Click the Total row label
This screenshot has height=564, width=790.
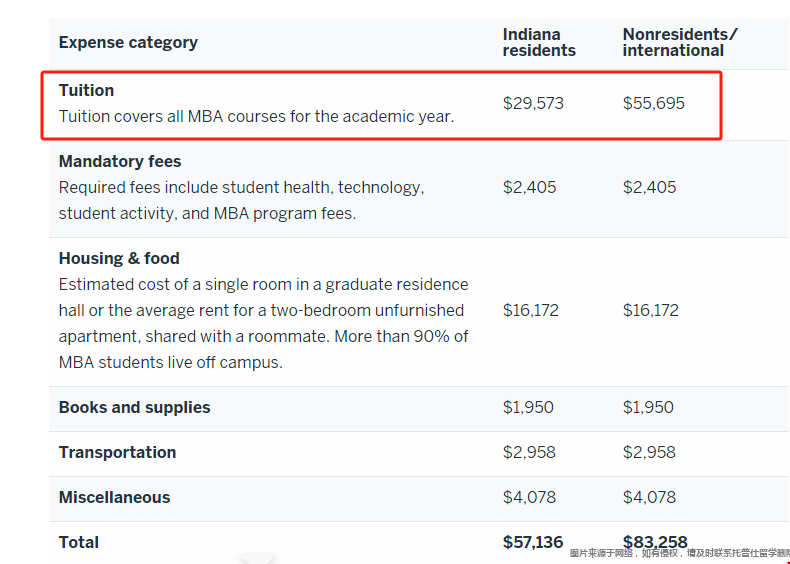79,542
